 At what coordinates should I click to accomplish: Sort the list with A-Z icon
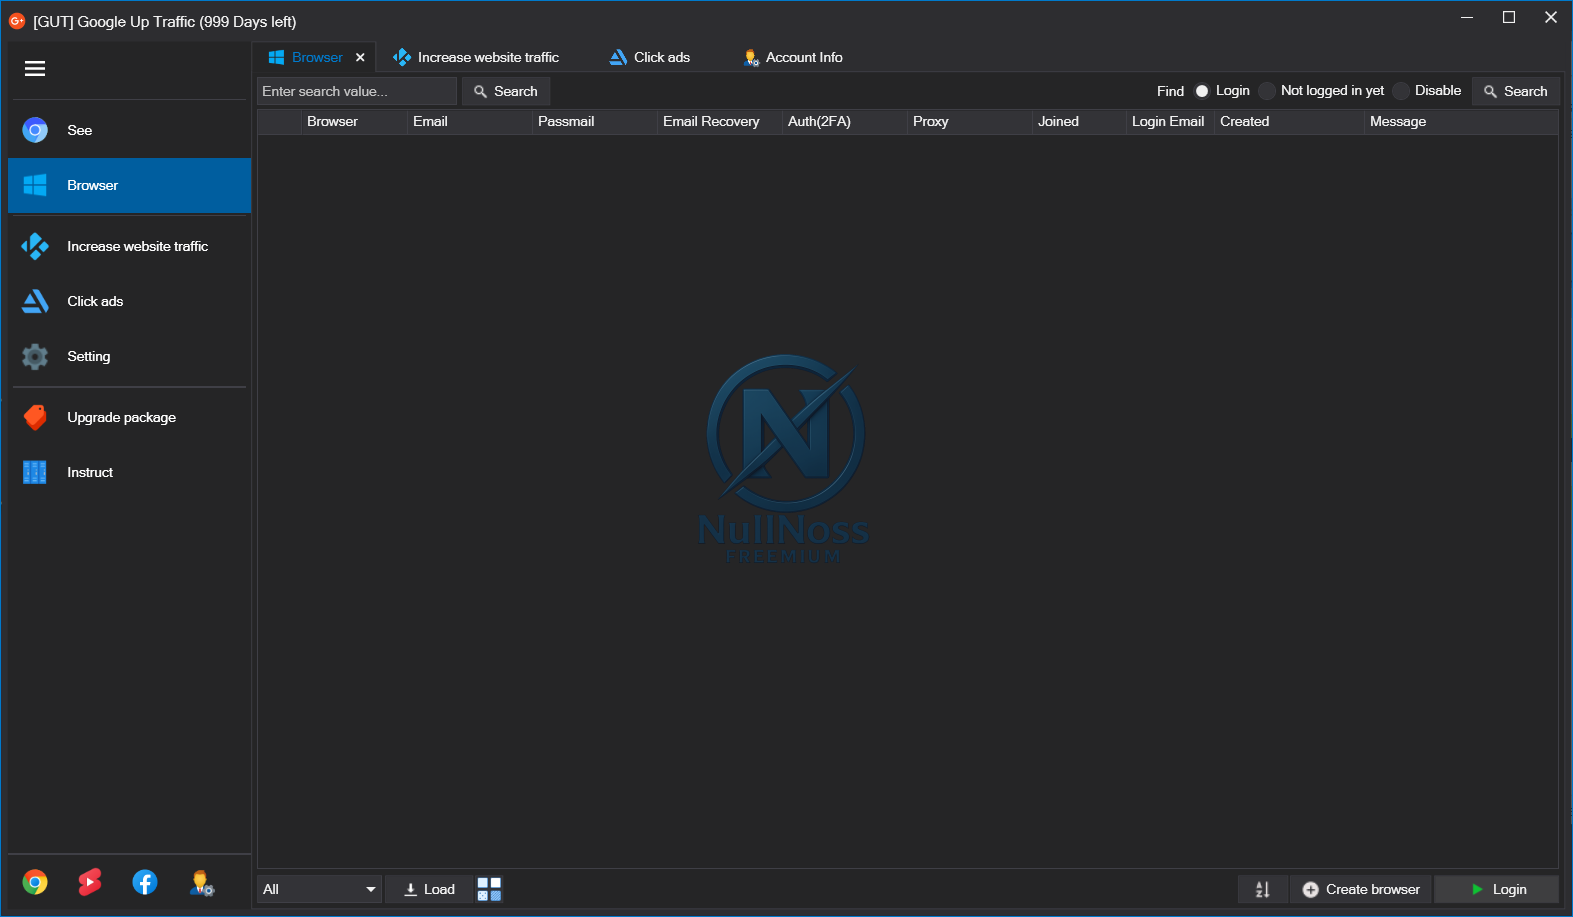click(1262, 889)
